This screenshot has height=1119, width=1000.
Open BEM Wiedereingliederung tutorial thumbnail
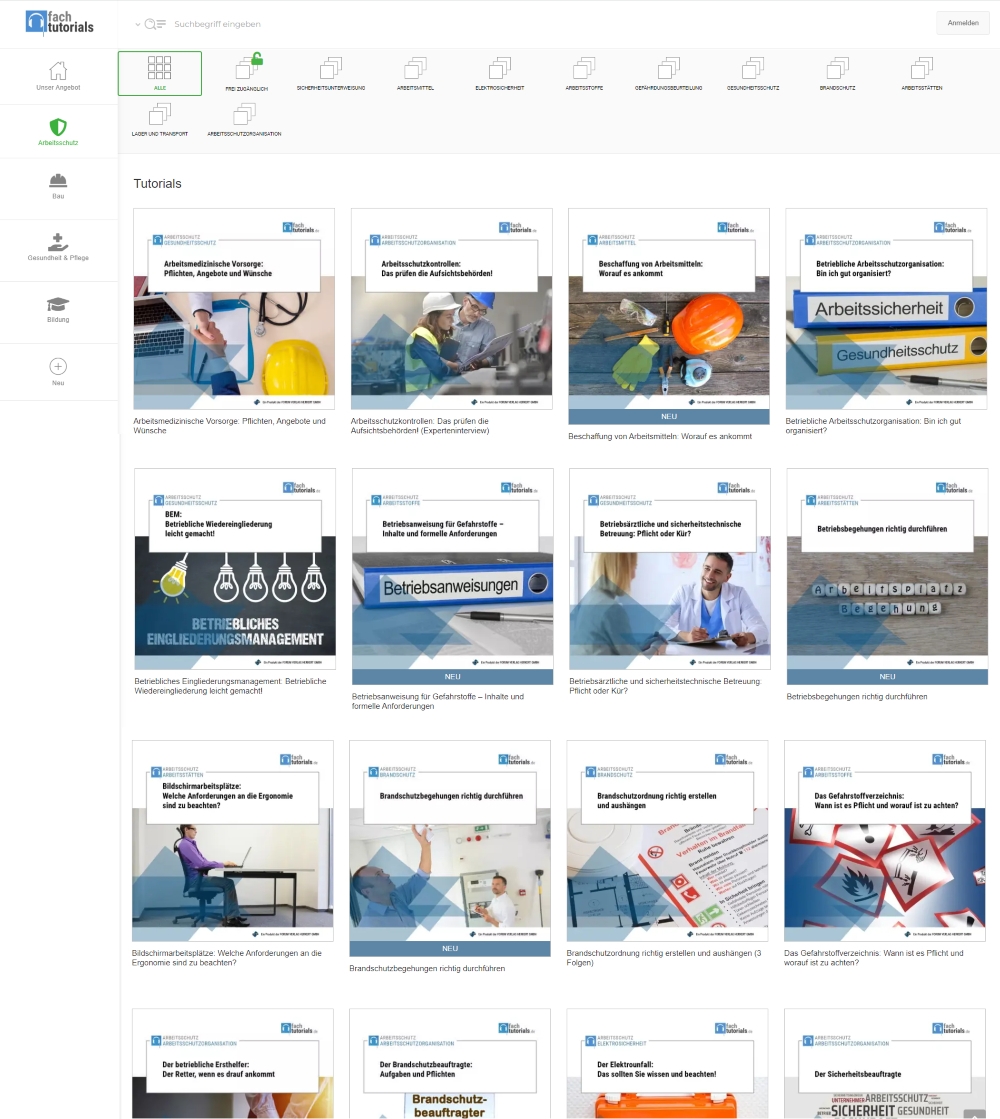click(x=235, y=569)
